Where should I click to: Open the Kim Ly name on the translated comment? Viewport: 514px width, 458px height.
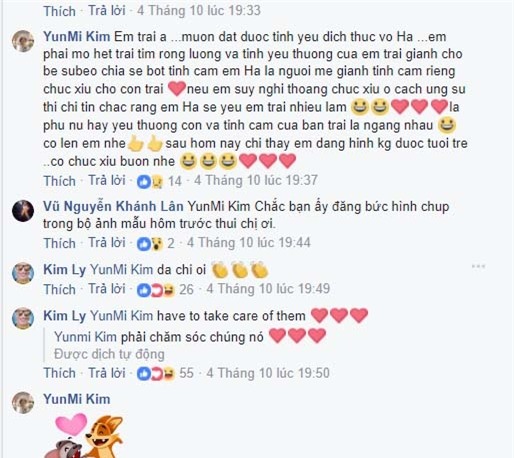click(x=65, y=316)
